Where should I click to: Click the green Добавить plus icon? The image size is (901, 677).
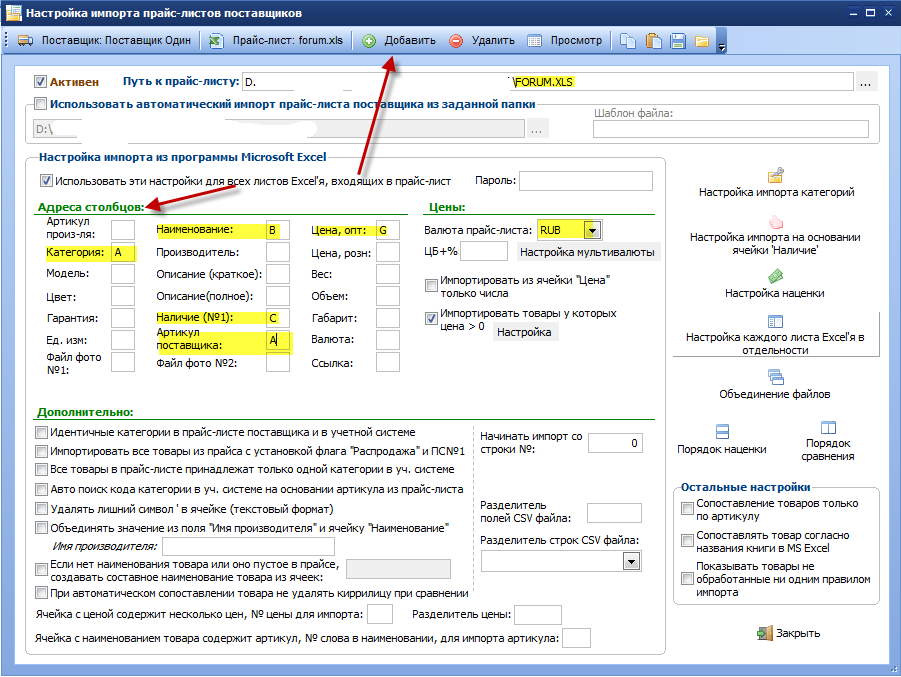369,41
